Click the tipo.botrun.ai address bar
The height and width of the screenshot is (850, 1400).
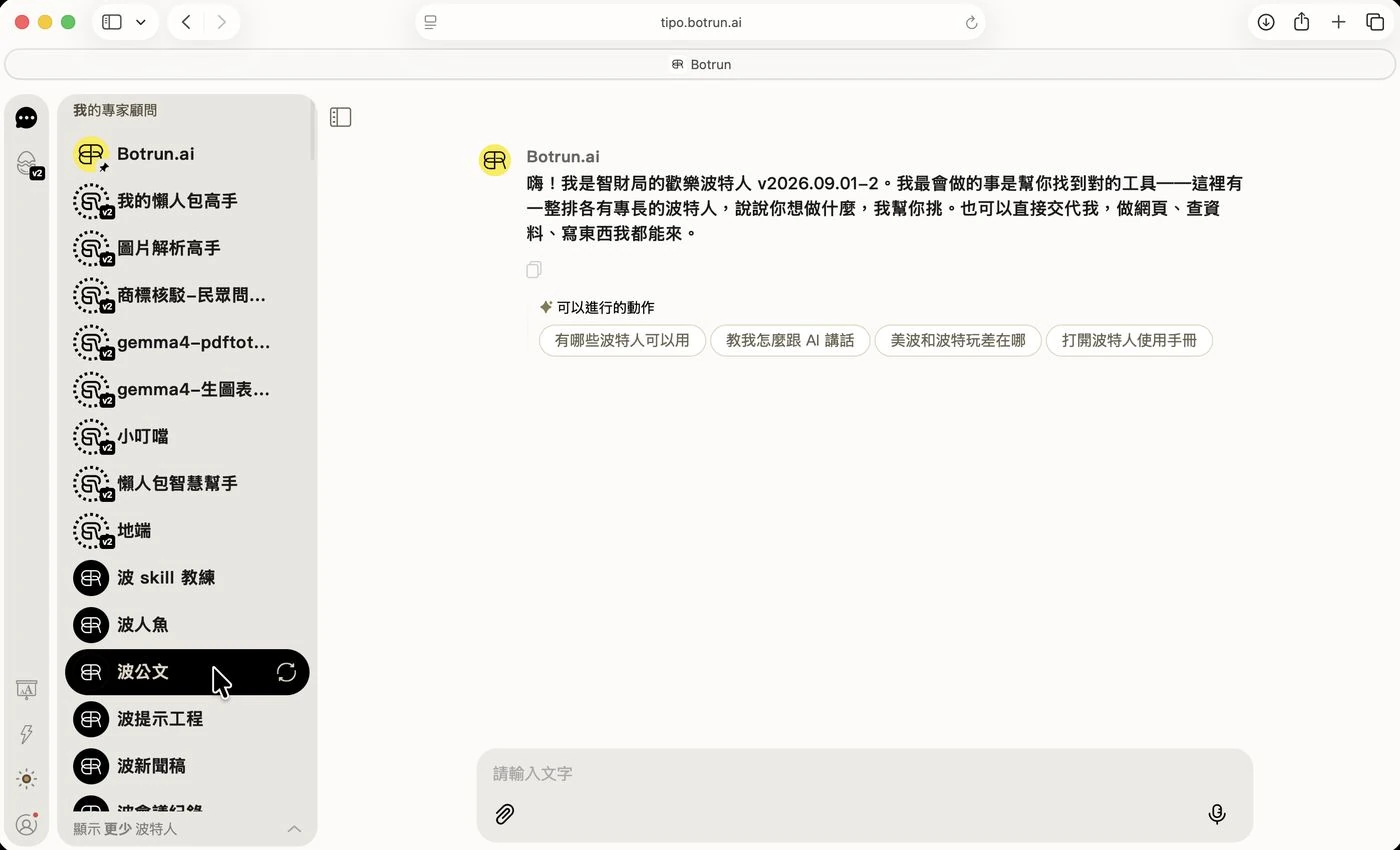point(700,22)
